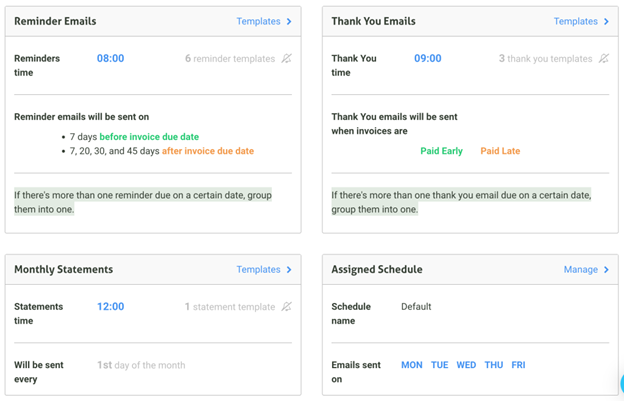Image resolution: width=624 pixels, height=402 pixels.
Task: Click the muted bell icon beside reminder templates
Action: (287, 59)
